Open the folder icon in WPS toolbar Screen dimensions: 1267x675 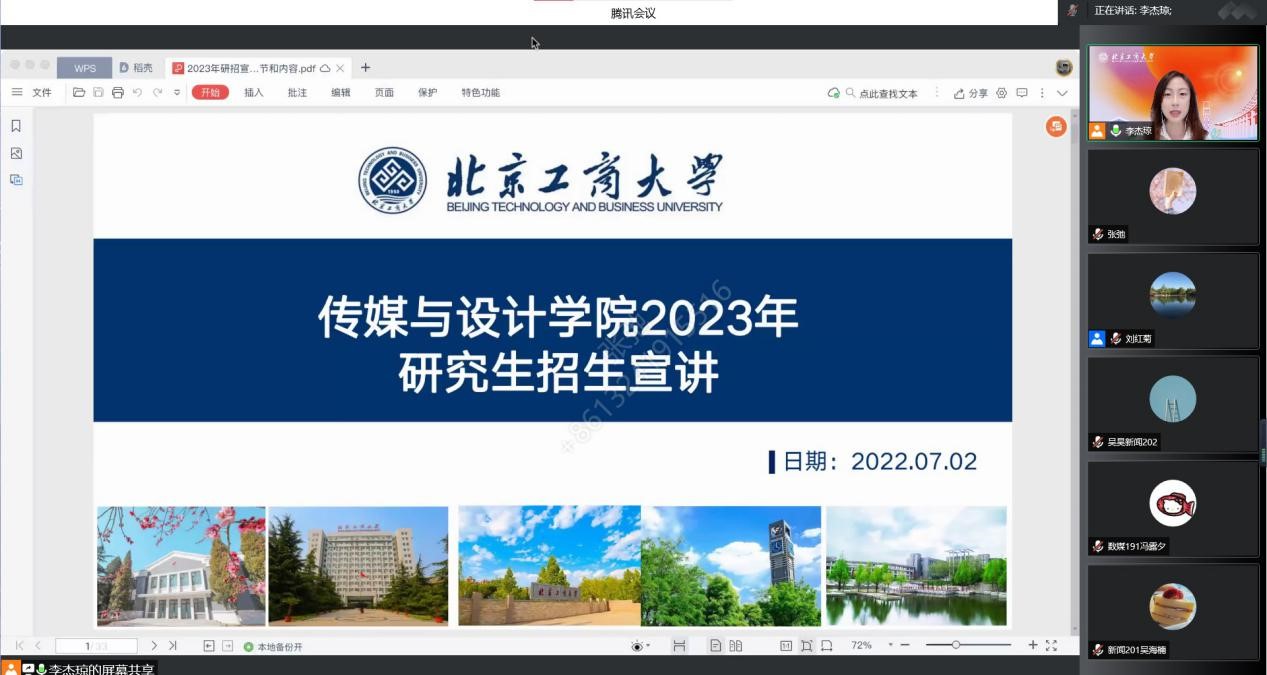click(79, 93)
